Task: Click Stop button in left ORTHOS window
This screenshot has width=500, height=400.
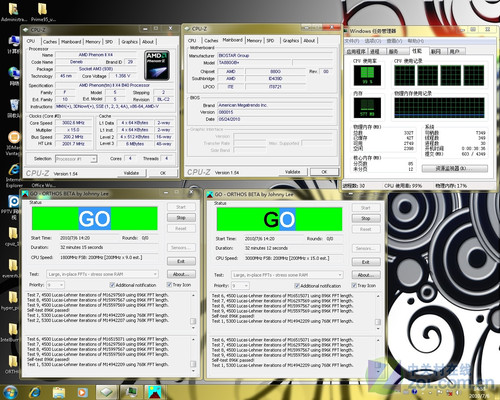Action: pos(181,218)
